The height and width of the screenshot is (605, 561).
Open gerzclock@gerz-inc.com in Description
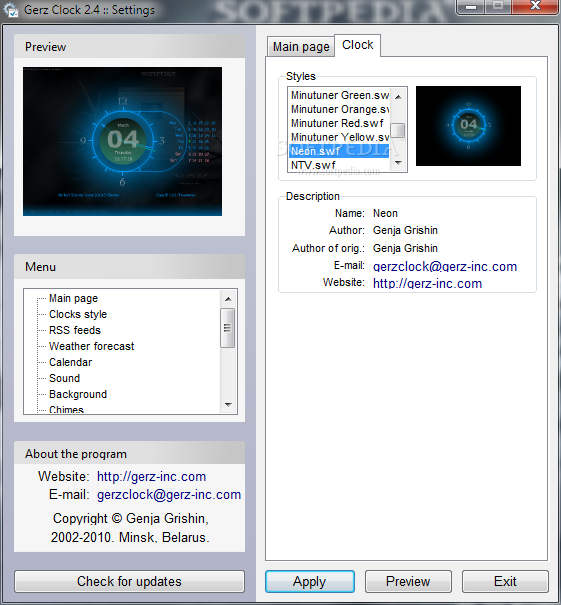point(444,266)
